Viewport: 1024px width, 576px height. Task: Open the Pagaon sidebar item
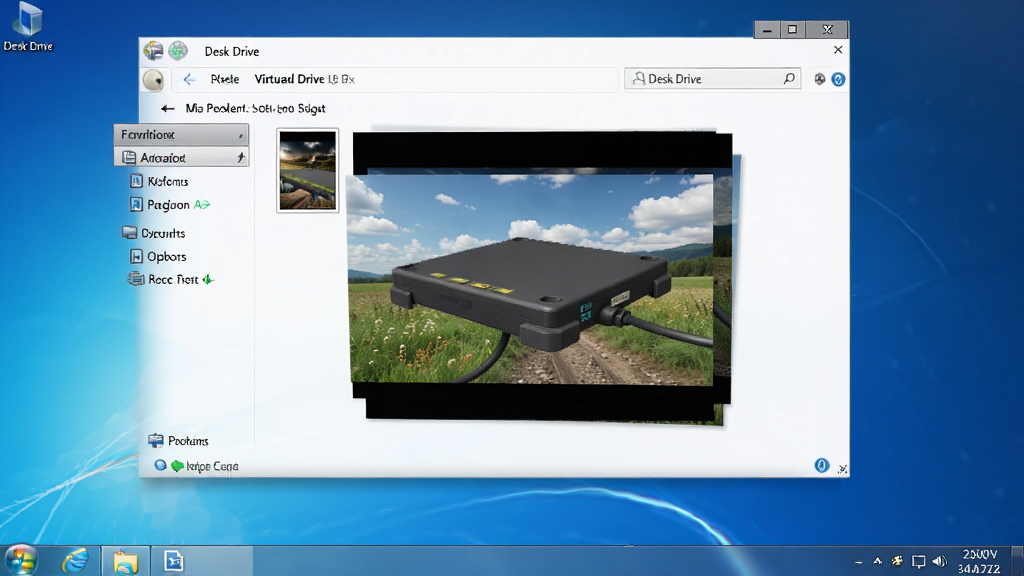point(159,204)
